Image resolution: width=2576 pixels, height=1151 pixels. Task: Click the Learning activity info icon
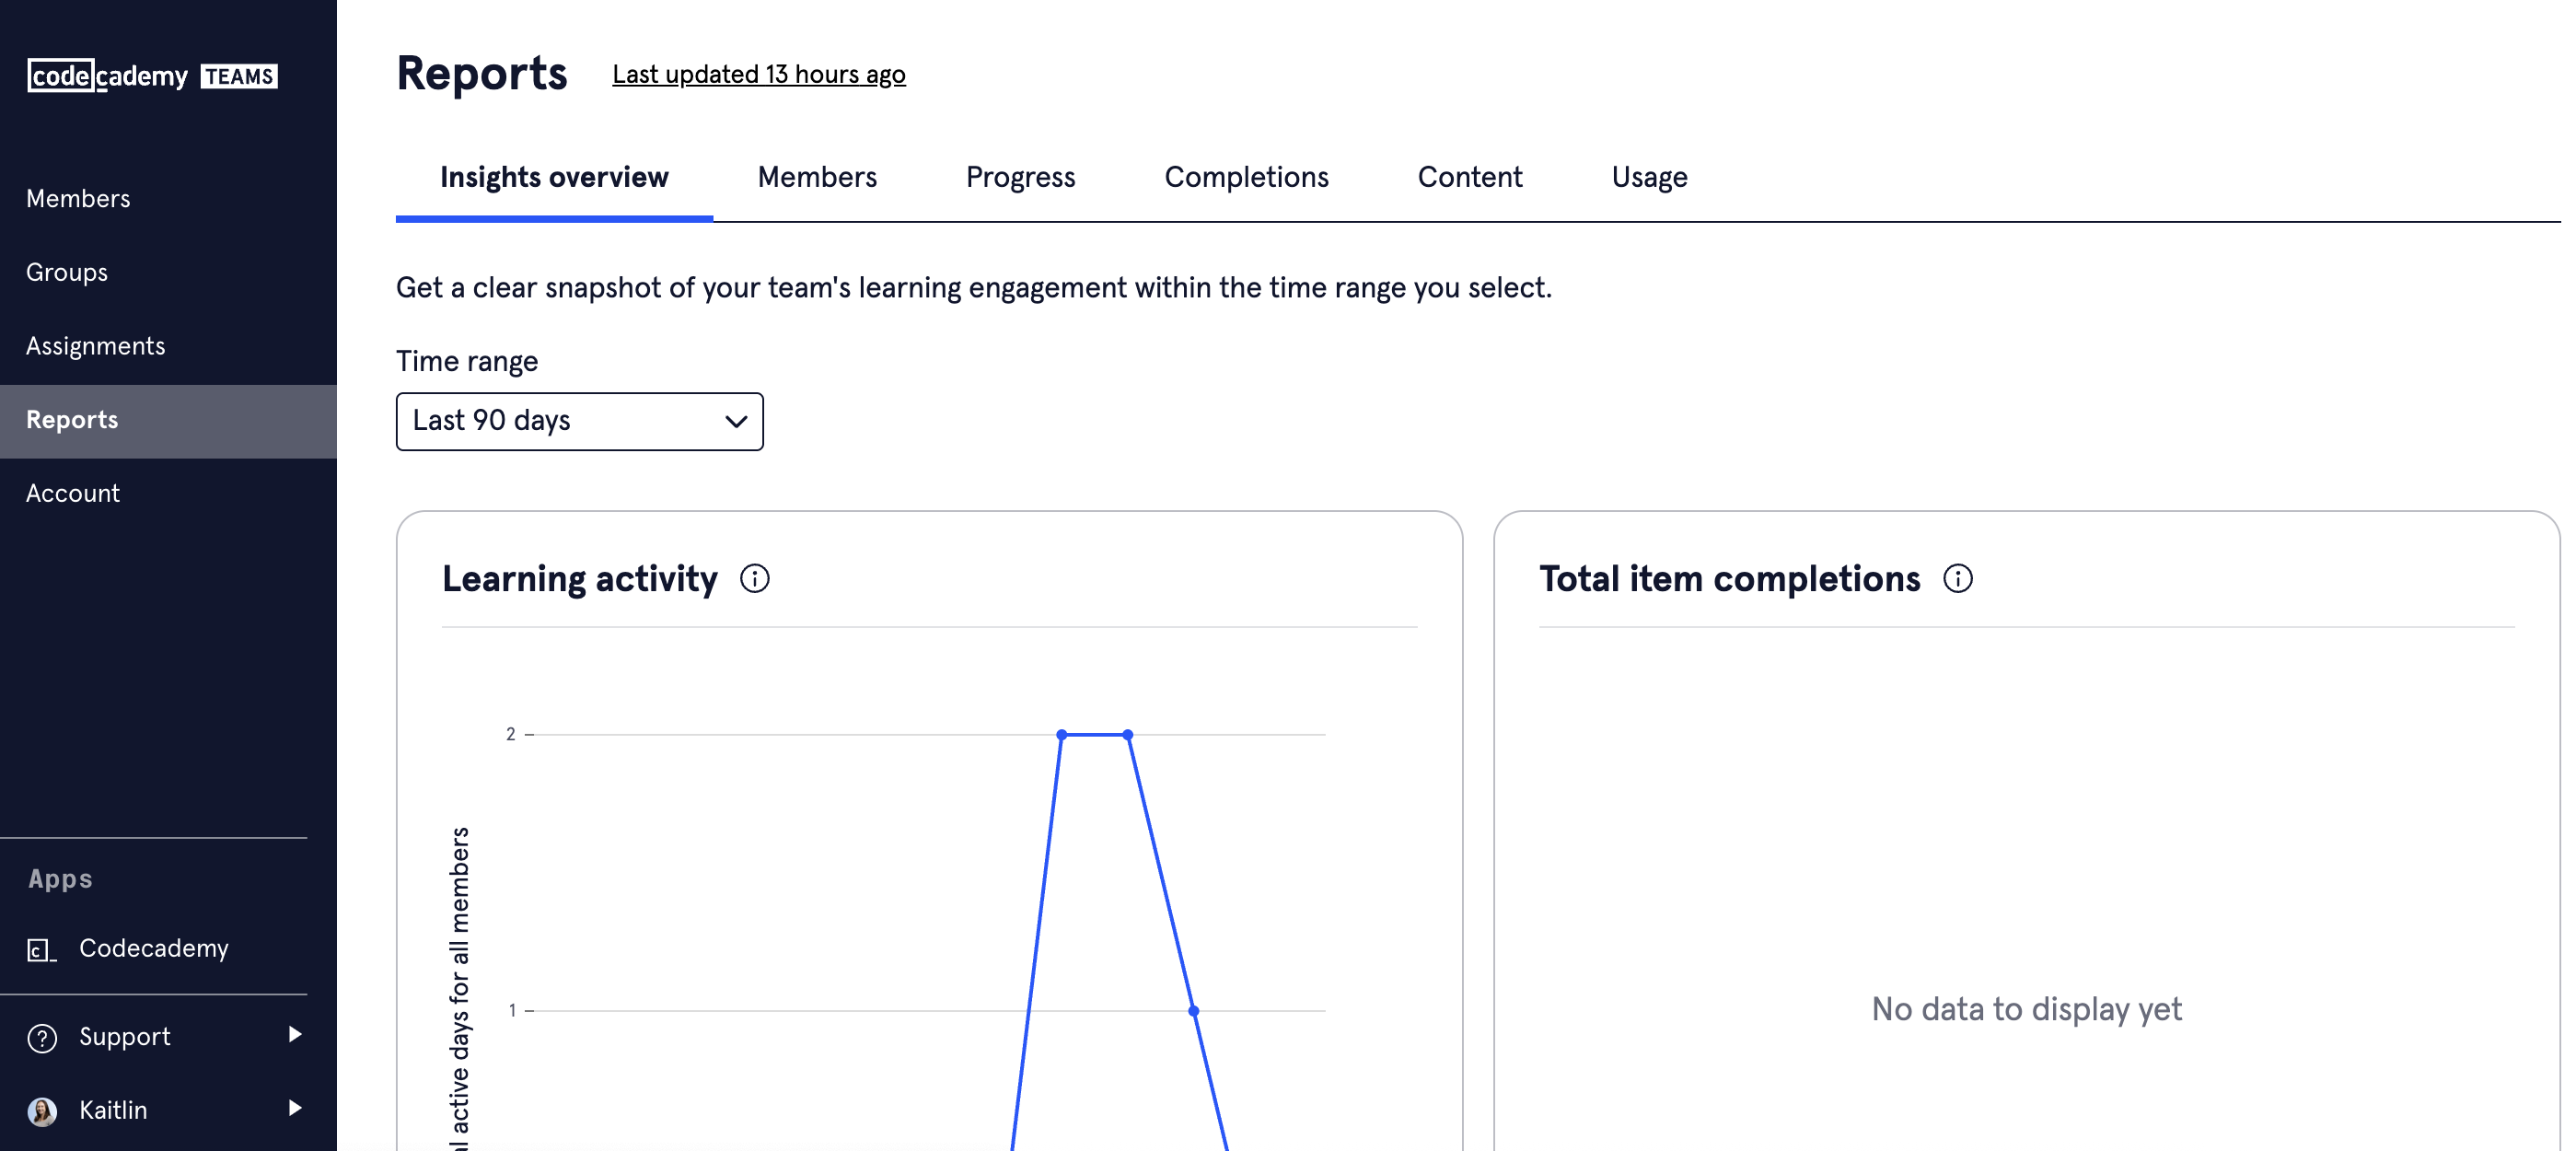(755, 578)
